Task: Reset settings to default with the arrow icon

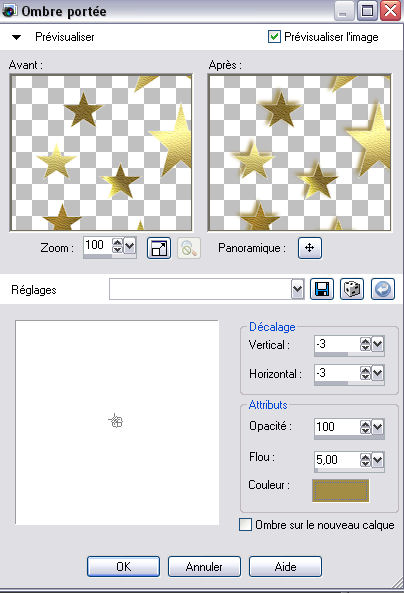Action: coord(383,289)
